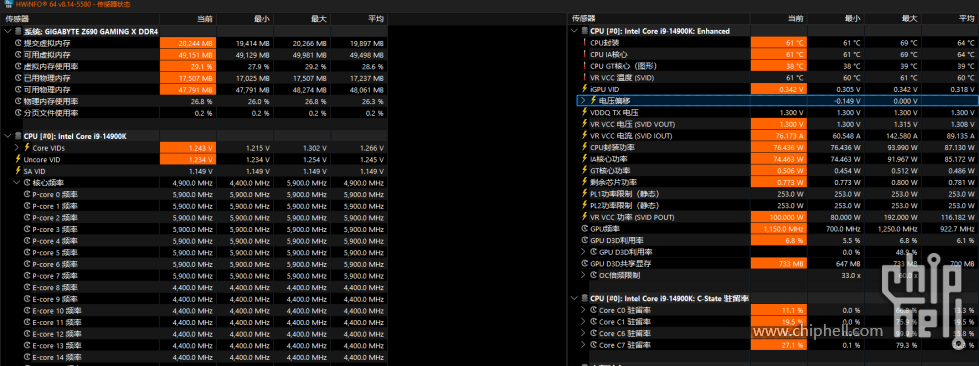
Task: Click the clock icon beside P-core 0 频率
Action: [27, 194]
